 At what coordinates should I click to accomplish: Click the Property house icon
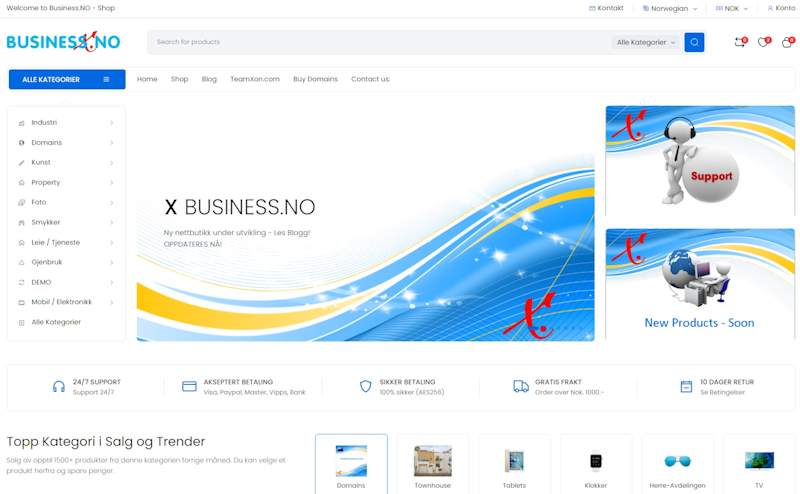(21, 183)
